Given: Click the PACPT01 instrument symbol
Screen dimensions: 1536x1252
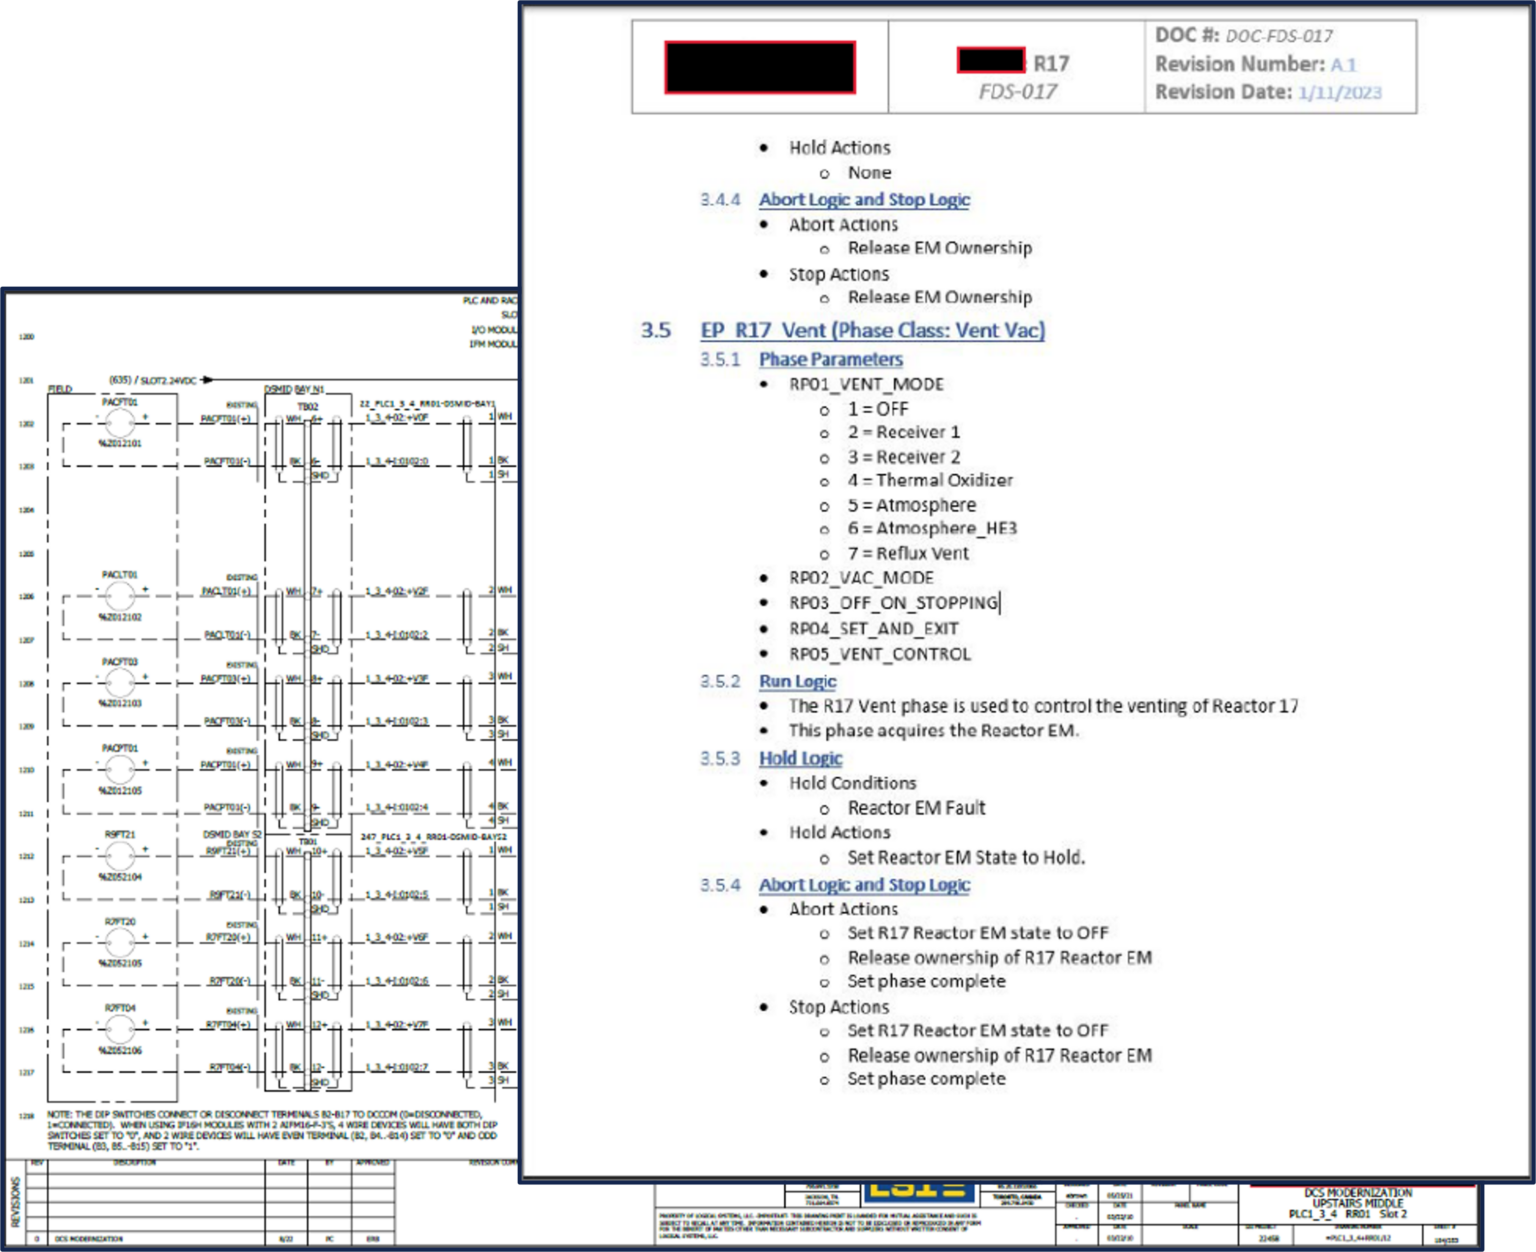Looking at the screenshot, I should [x=120, y=770].
